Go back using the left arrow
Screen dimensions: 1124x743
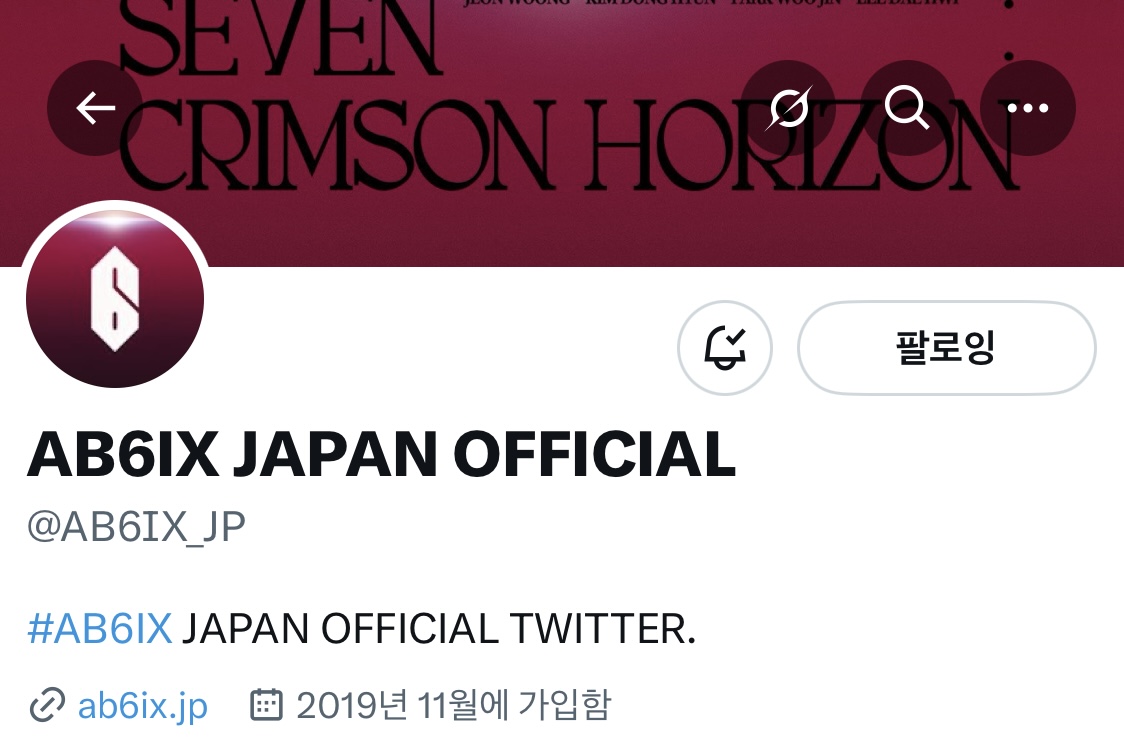point(95,108)
